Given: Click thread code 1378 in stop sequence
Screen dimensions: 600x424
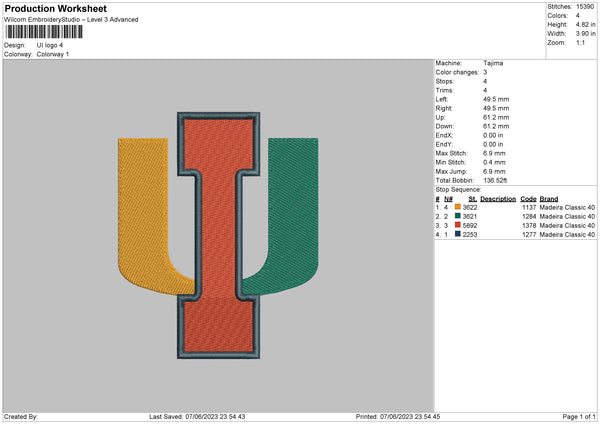Looking at the screenshot, I should click(529, 225).
